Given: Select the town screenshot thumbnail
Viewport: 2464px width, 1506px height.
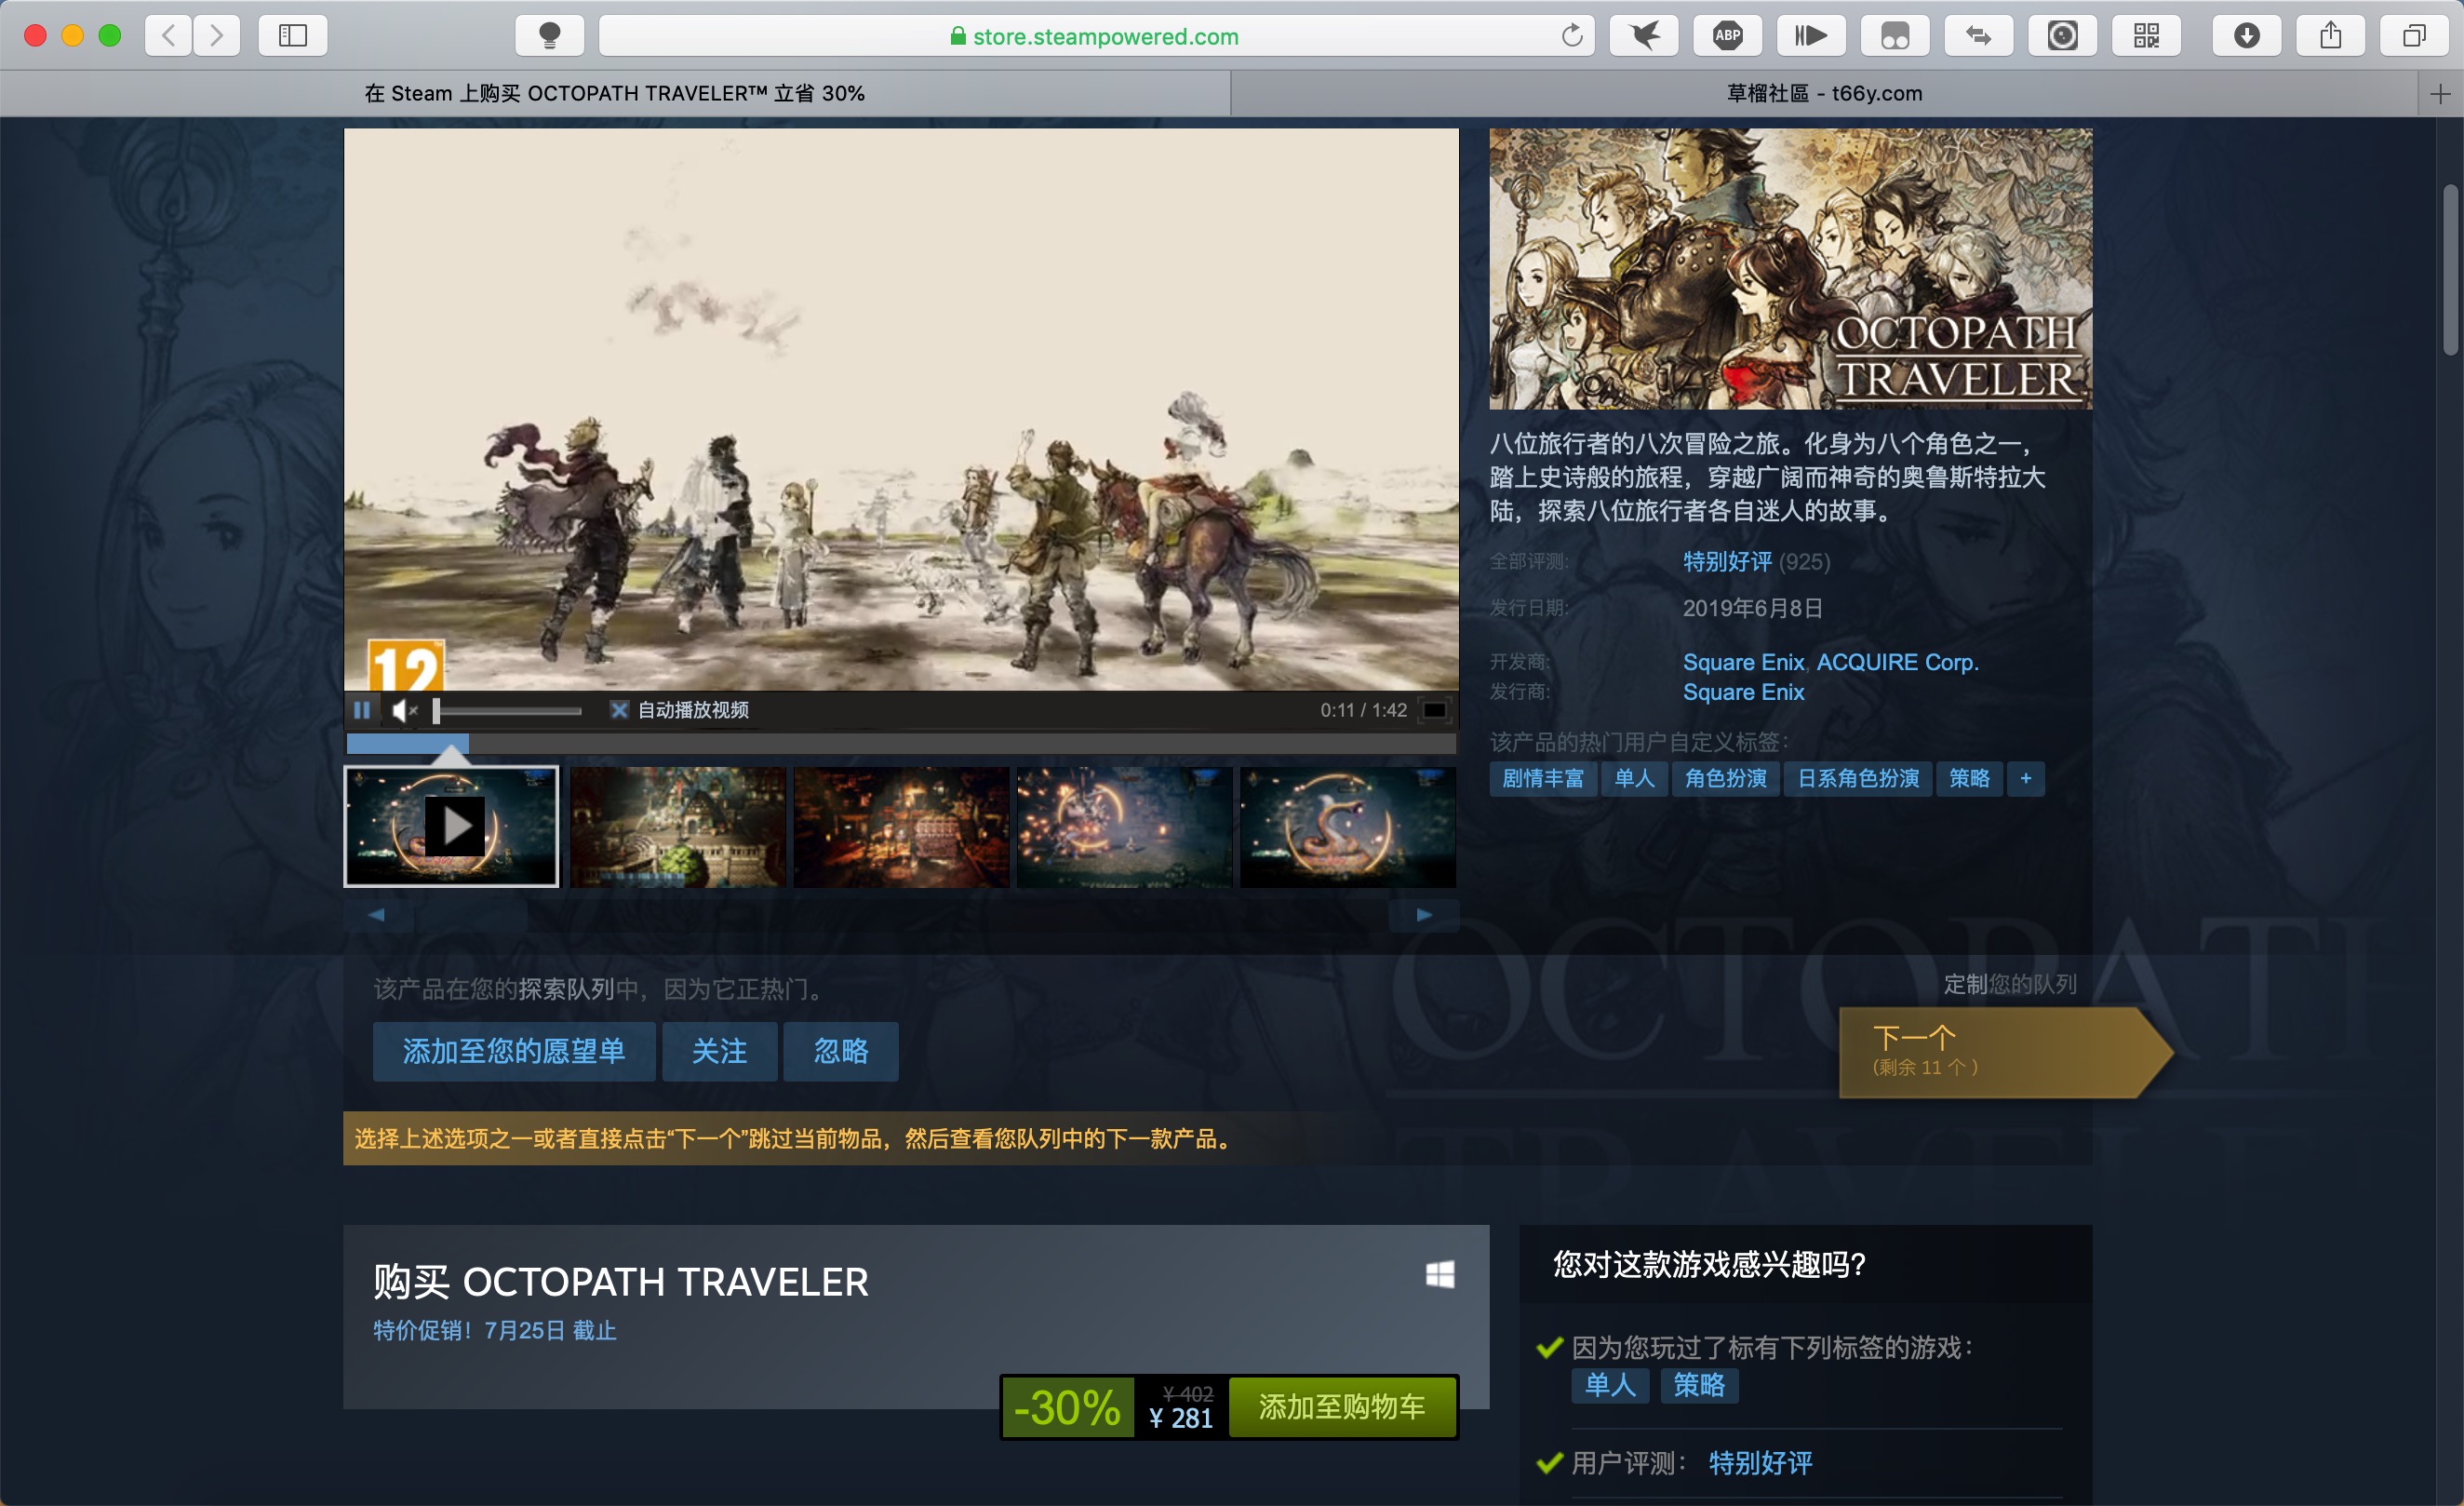Looking at the screenshot, I should tap(678, 827).
